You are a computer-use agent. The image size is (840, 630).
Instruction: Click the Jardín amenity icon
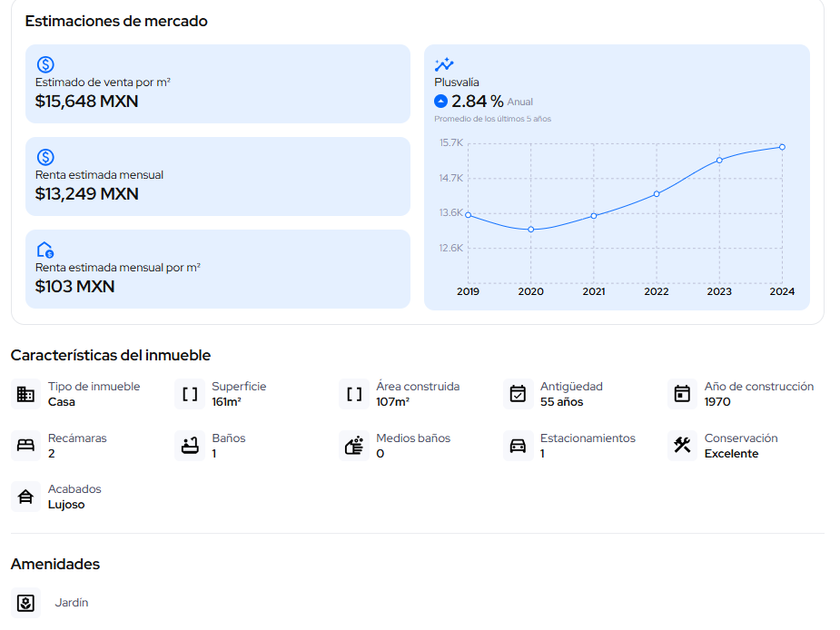pos(26,603)
